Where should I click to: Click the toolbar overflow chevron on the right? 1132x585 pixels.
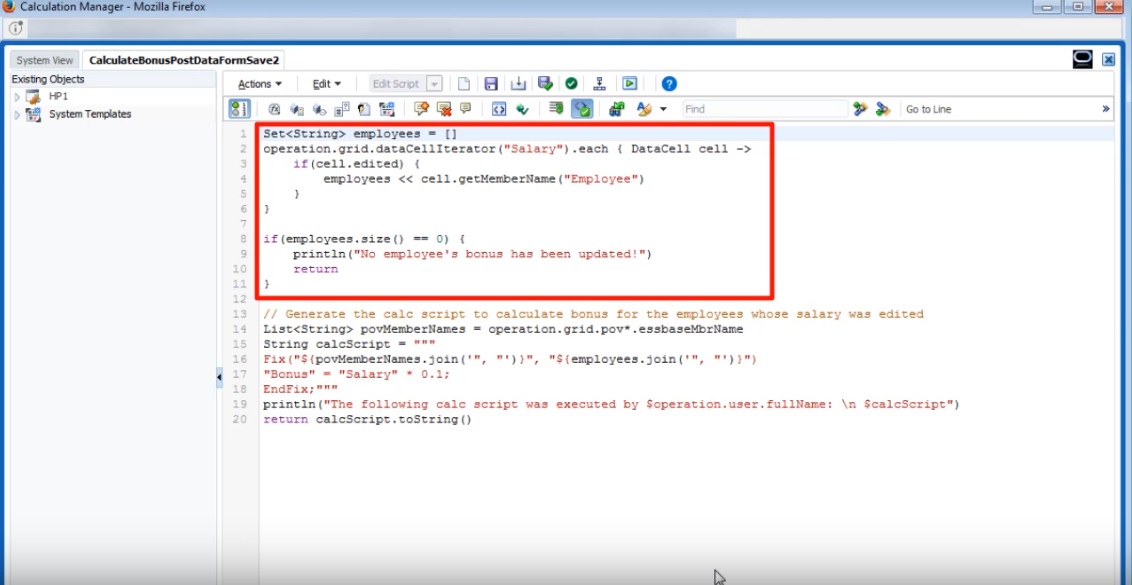pos(1108,108)
